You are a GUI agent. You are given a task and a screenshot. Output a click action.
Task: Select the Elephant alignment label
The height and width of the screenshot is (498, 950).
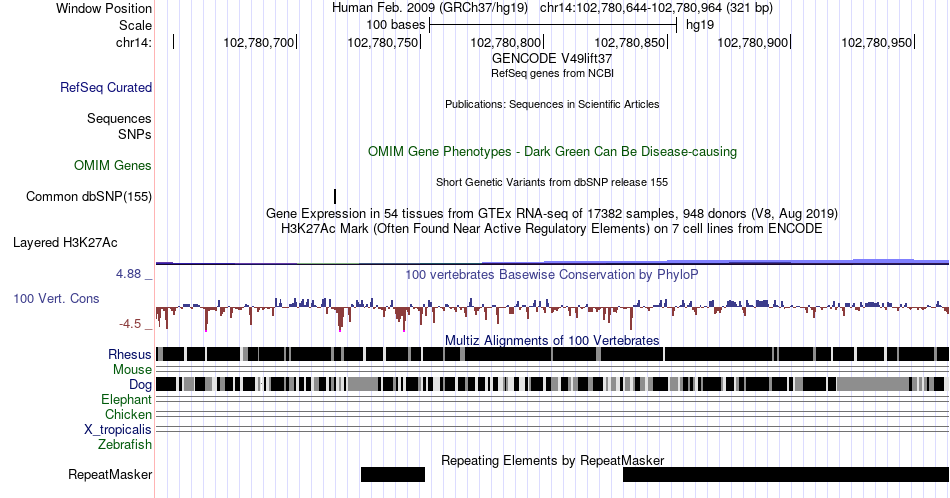tap(126, 399)
